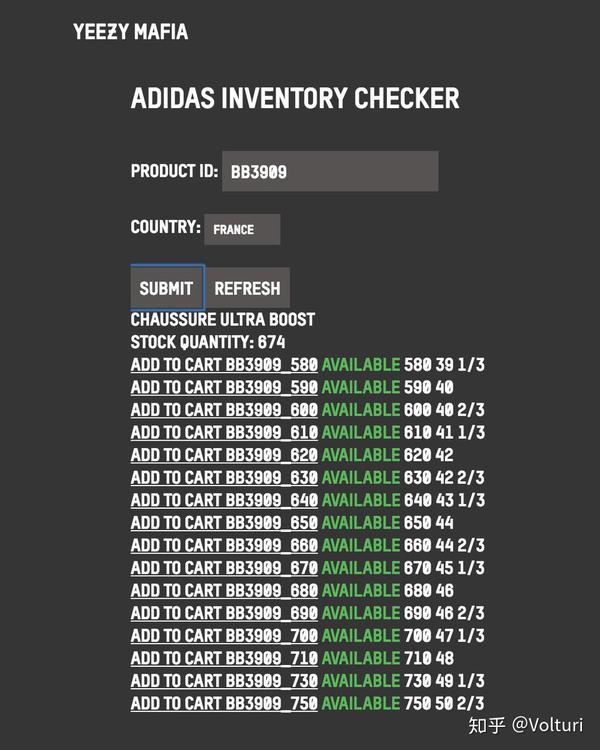Viewport: 600px width, 750px height.
Task: Click Add to Cart BB3909_680 link
Action: (224, 590)
